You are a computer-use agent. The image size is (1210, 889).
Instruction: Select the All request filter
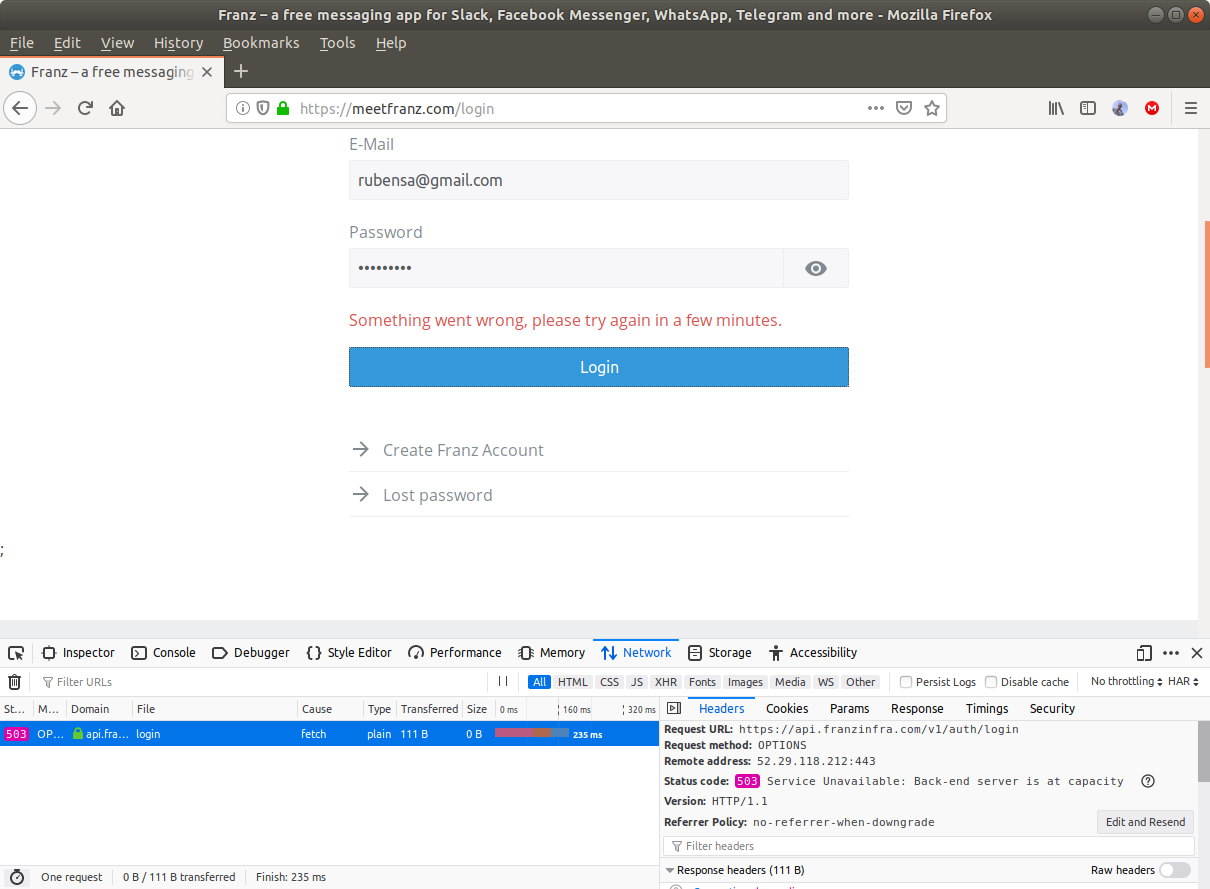point(540,682)
